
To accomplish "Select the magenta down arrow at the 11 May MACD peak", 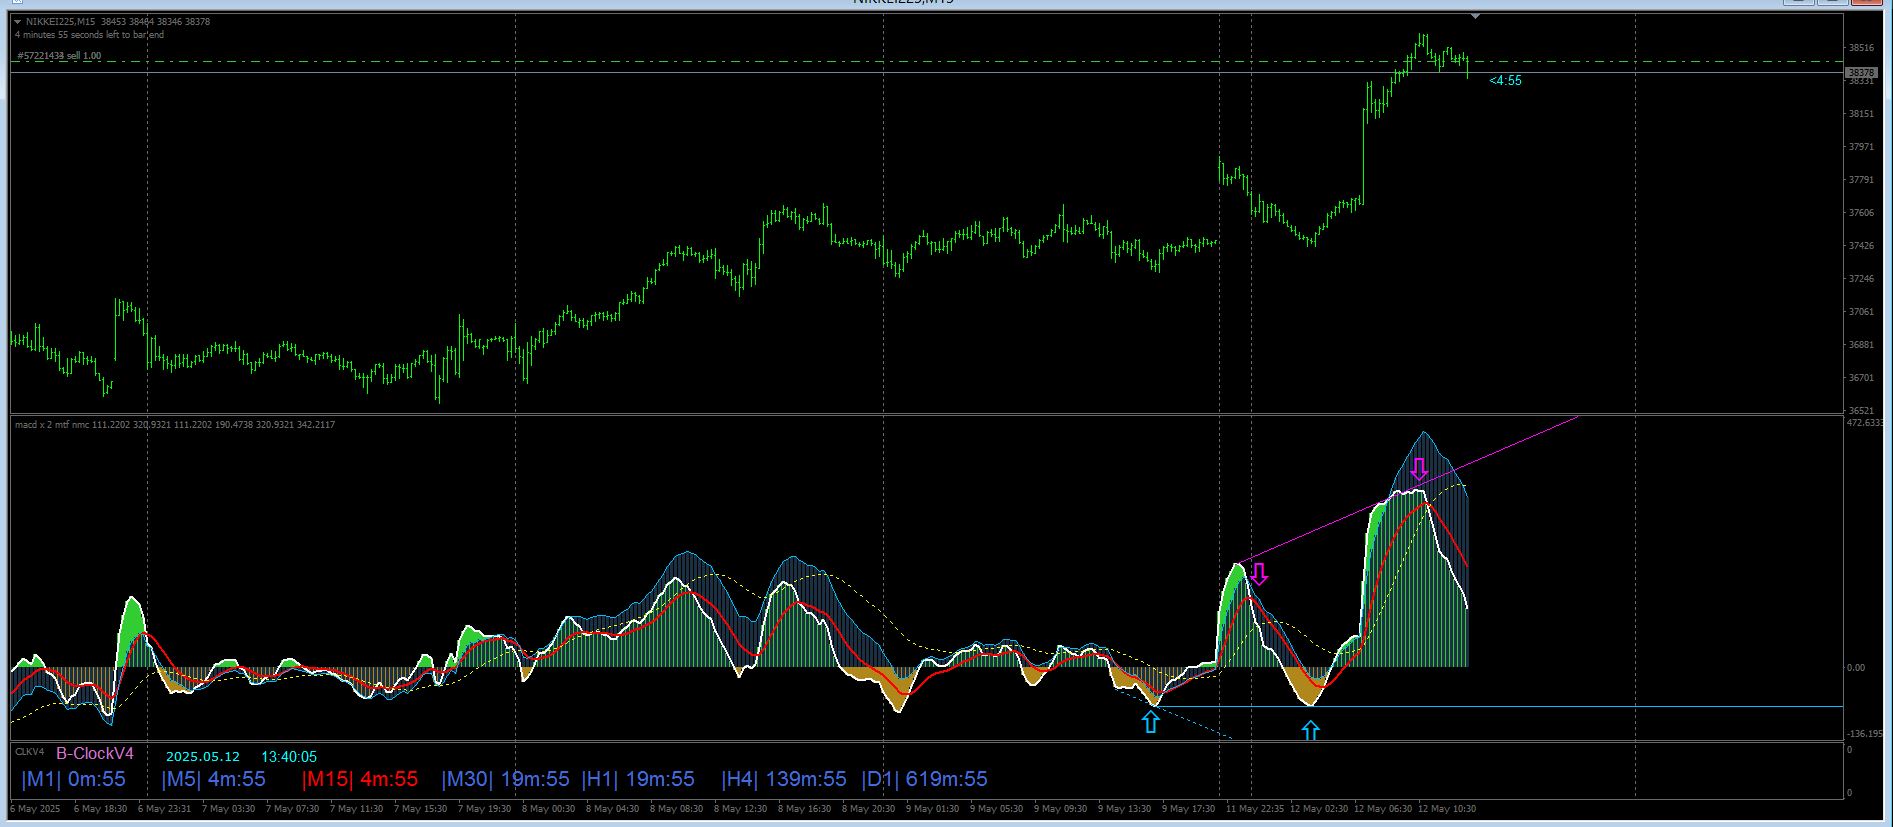I will click(x=1259, y=574).
